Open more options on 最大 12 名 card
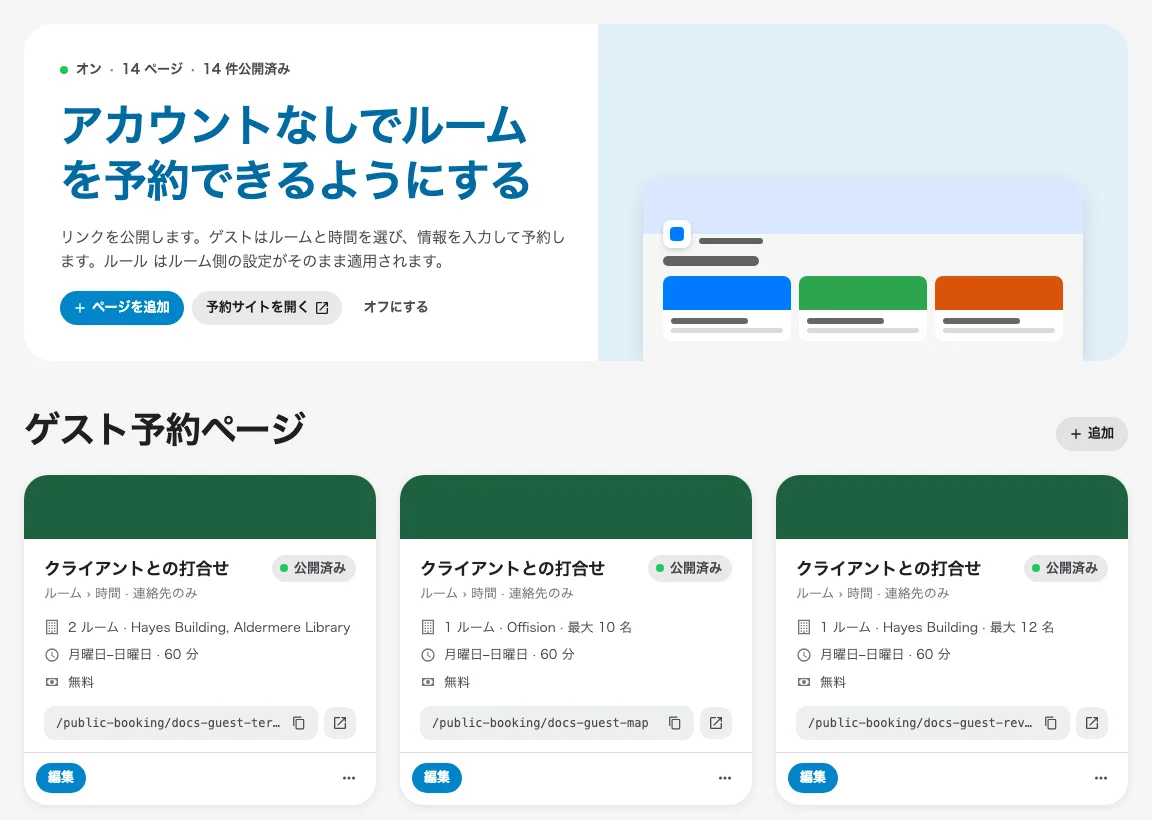 coord(1101,777)
